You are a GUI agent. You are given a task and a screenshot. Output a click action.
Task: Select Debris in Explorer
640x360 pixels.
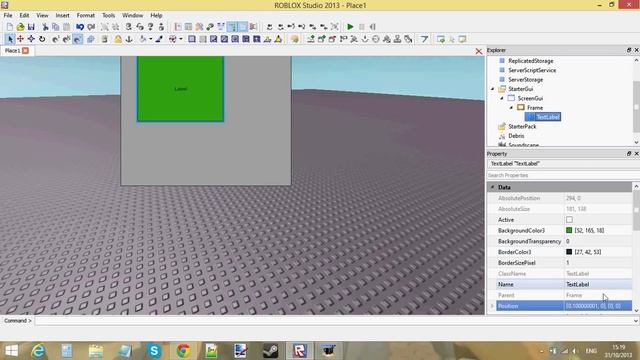click(516, 136)
